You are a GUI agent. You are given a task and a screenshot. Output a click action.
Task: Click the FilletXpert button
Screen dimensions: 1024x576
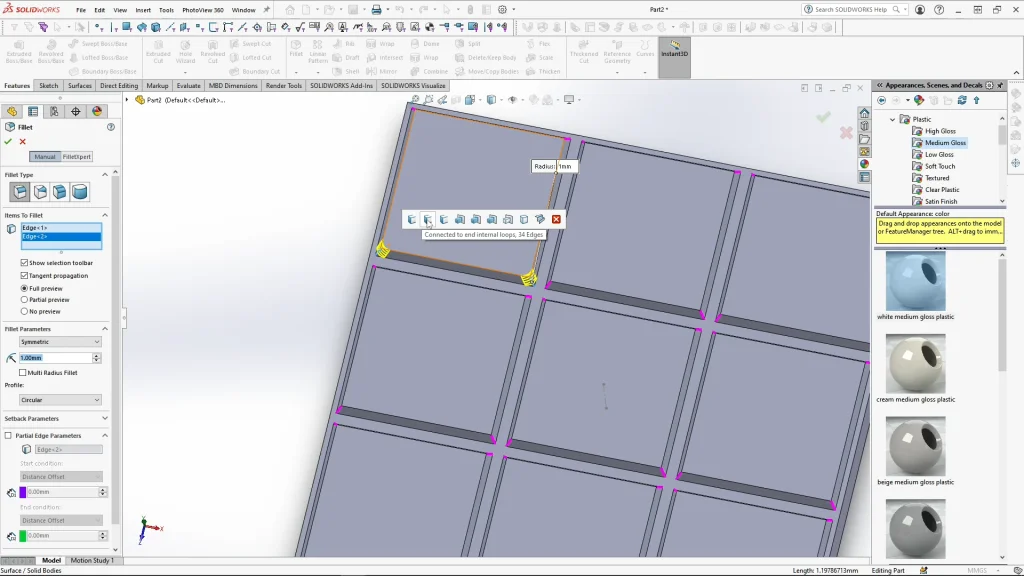pyautogui.click(x=77, y=157)
